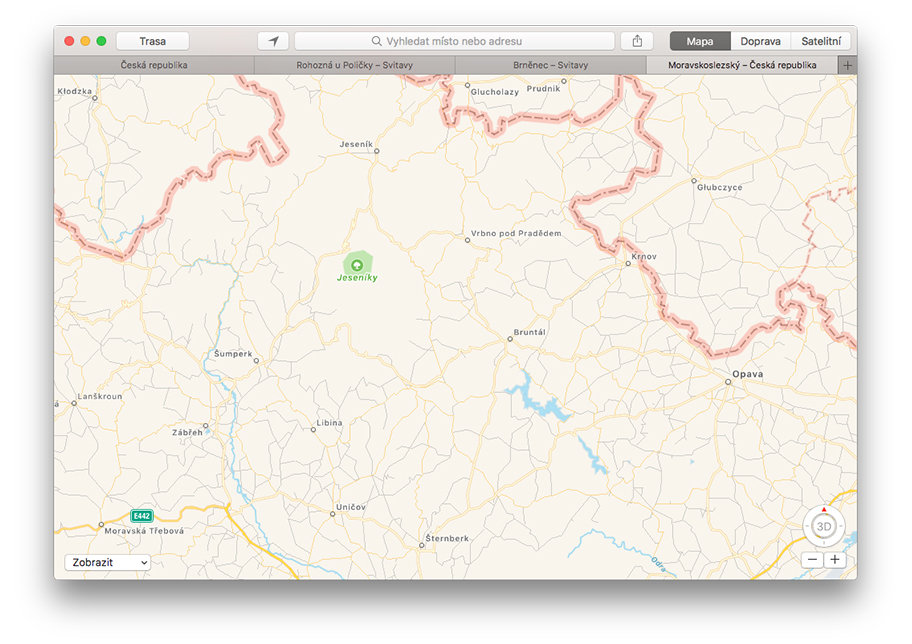
Task: Switch to Doprava view
Action: [x=760, y=41]
